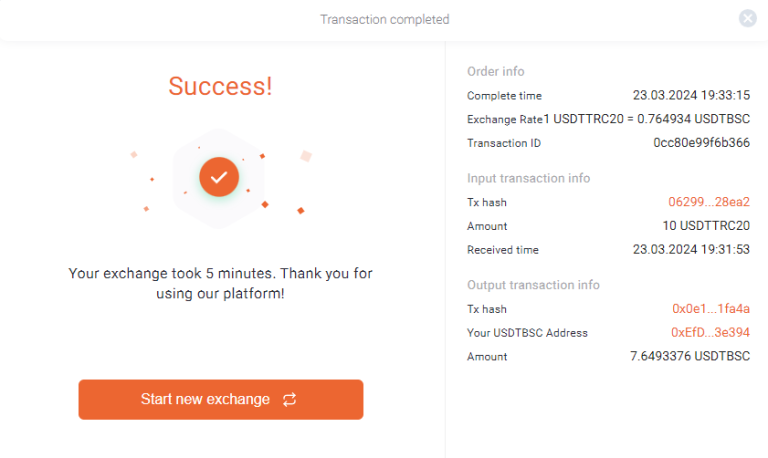Click the Output transaction info heading
This screenshot has height=458, width=768.
pos(534,285)
